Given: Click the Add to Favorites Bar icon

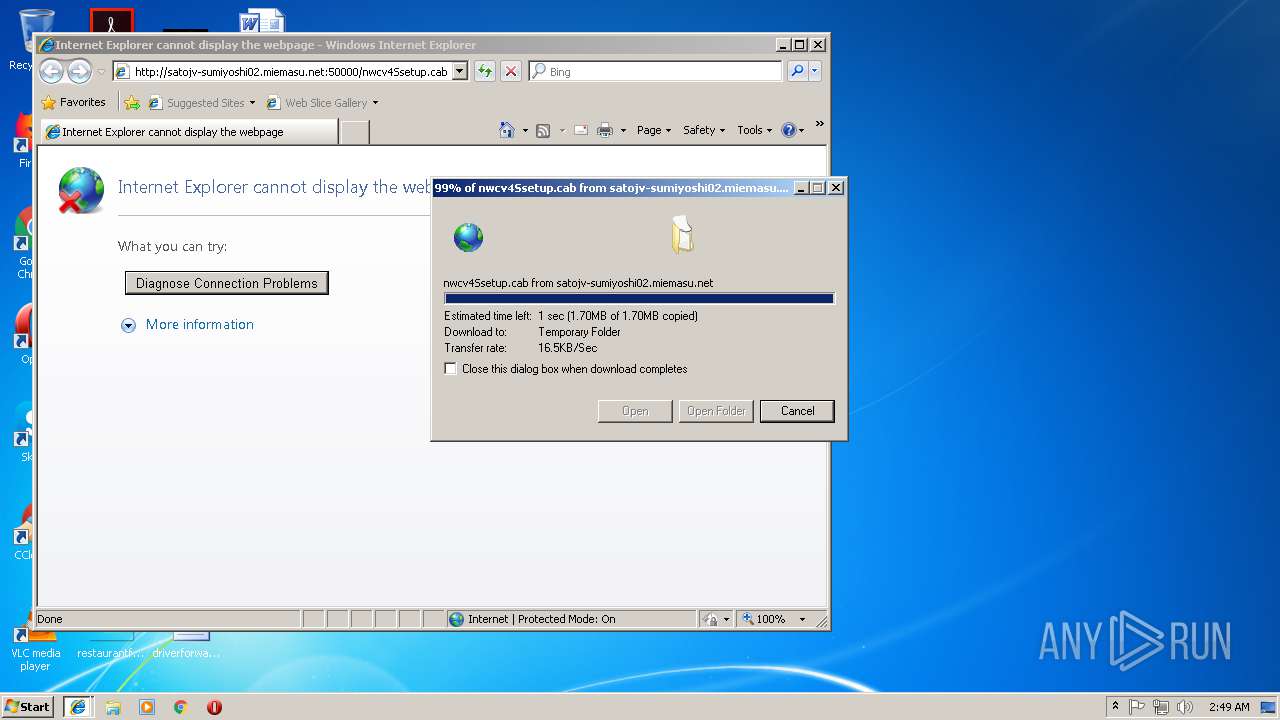Looking at the screenshot, I should pyautogui.click(x=132, y=102).
